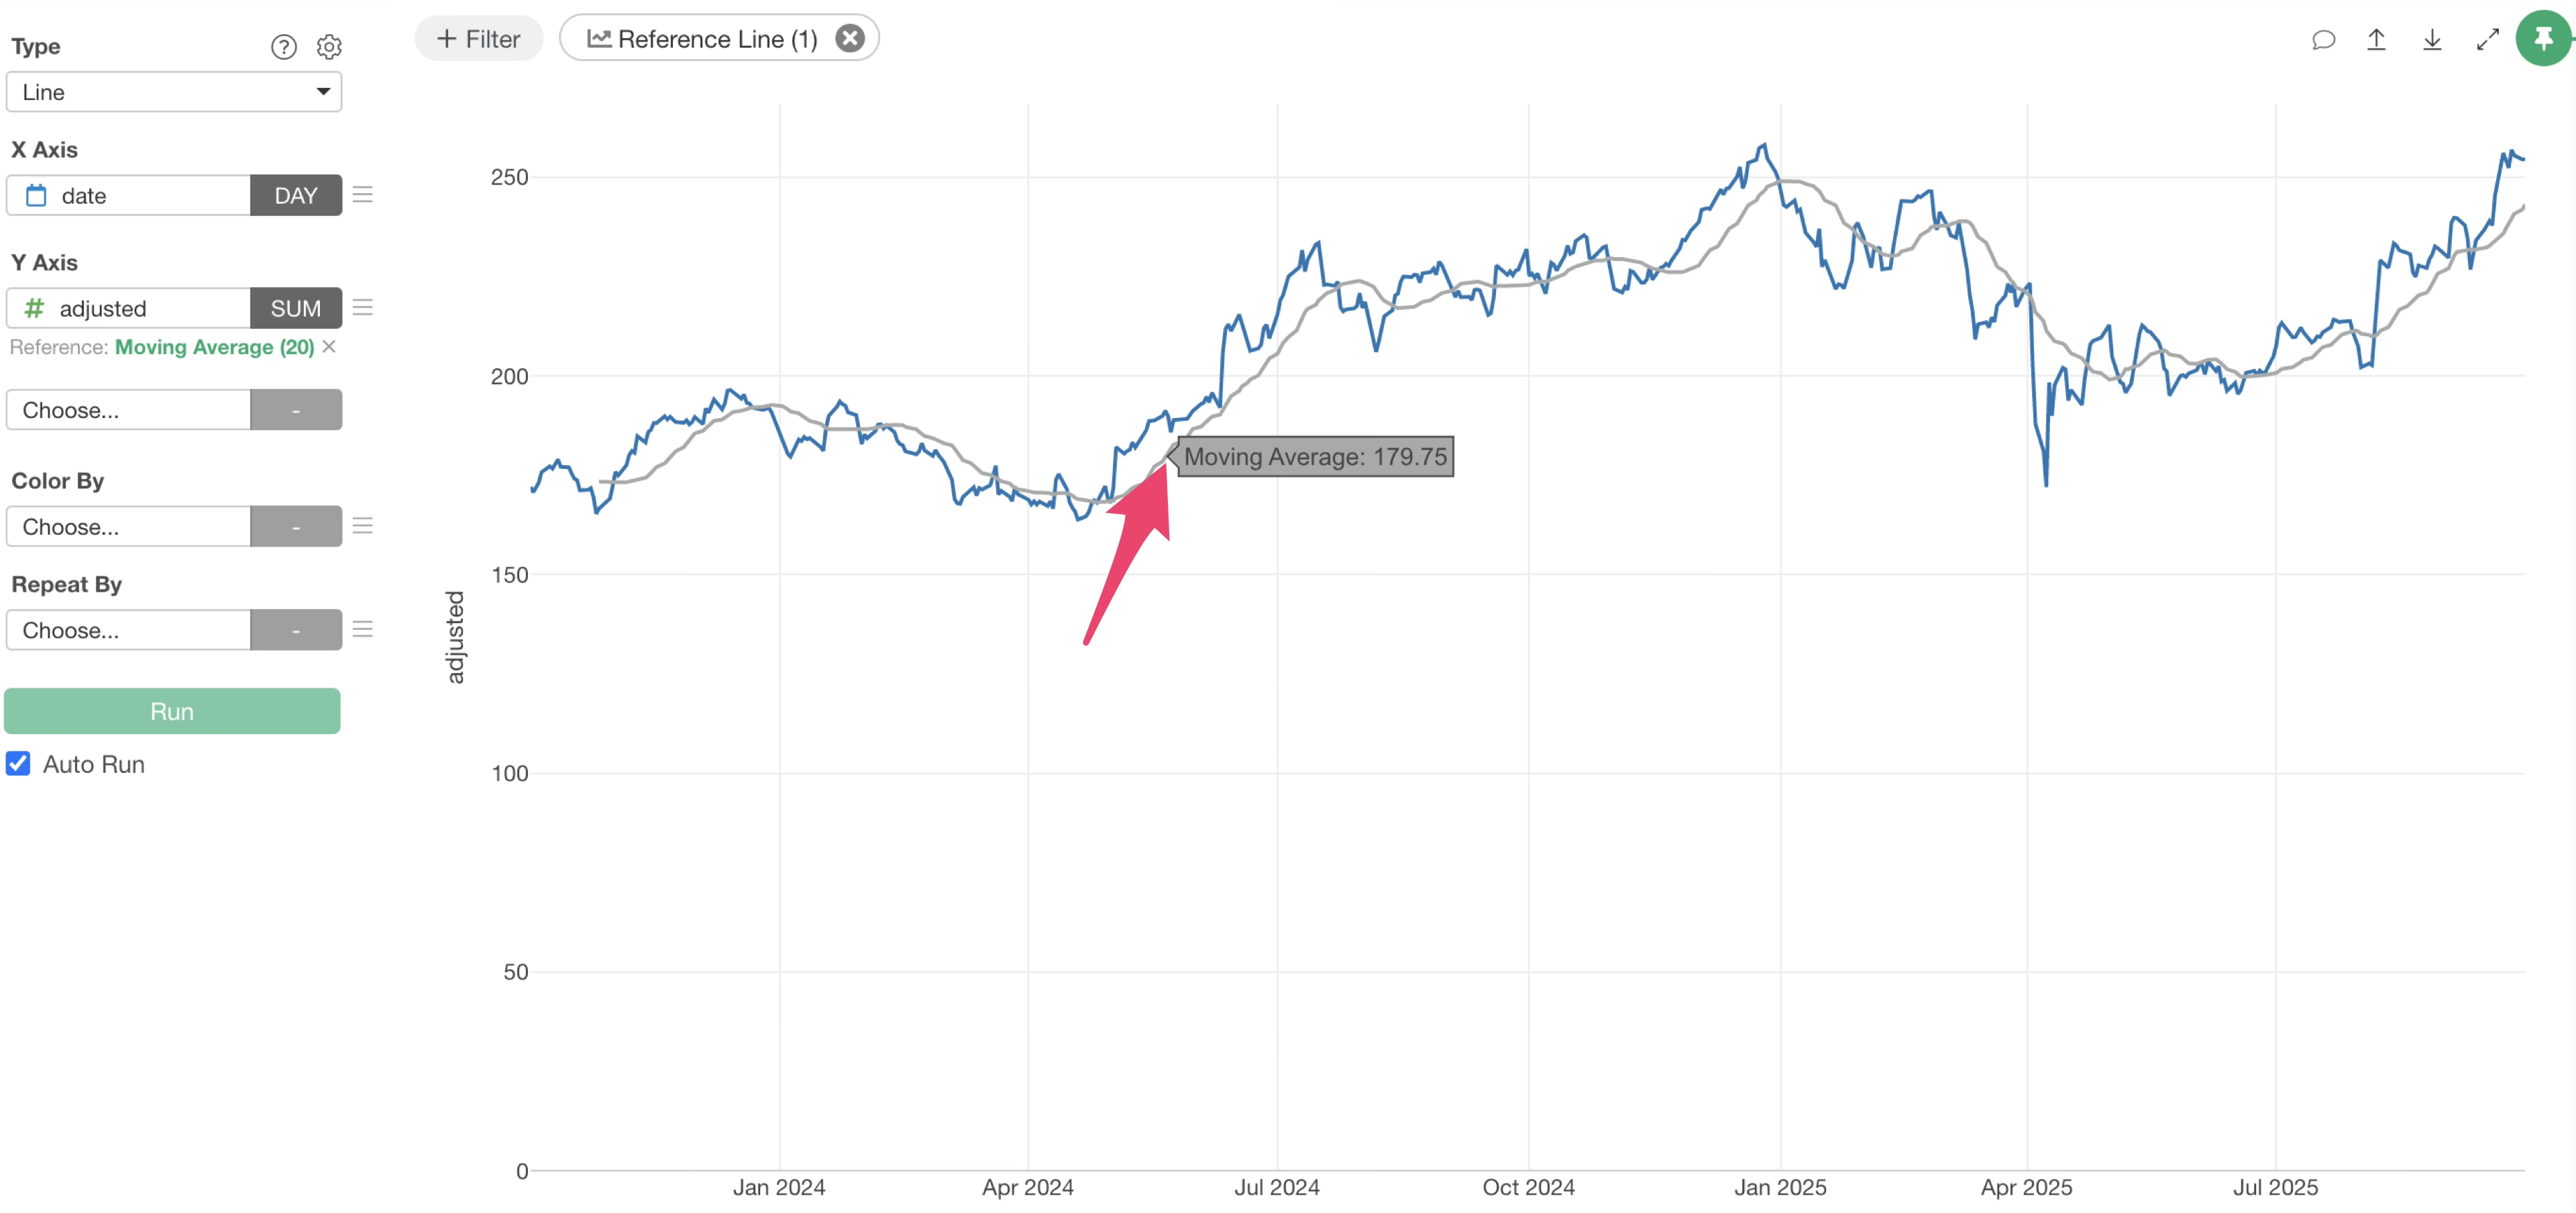Click the green Run button
This screenshot has width=2576, height=1213.
(172, 711)
